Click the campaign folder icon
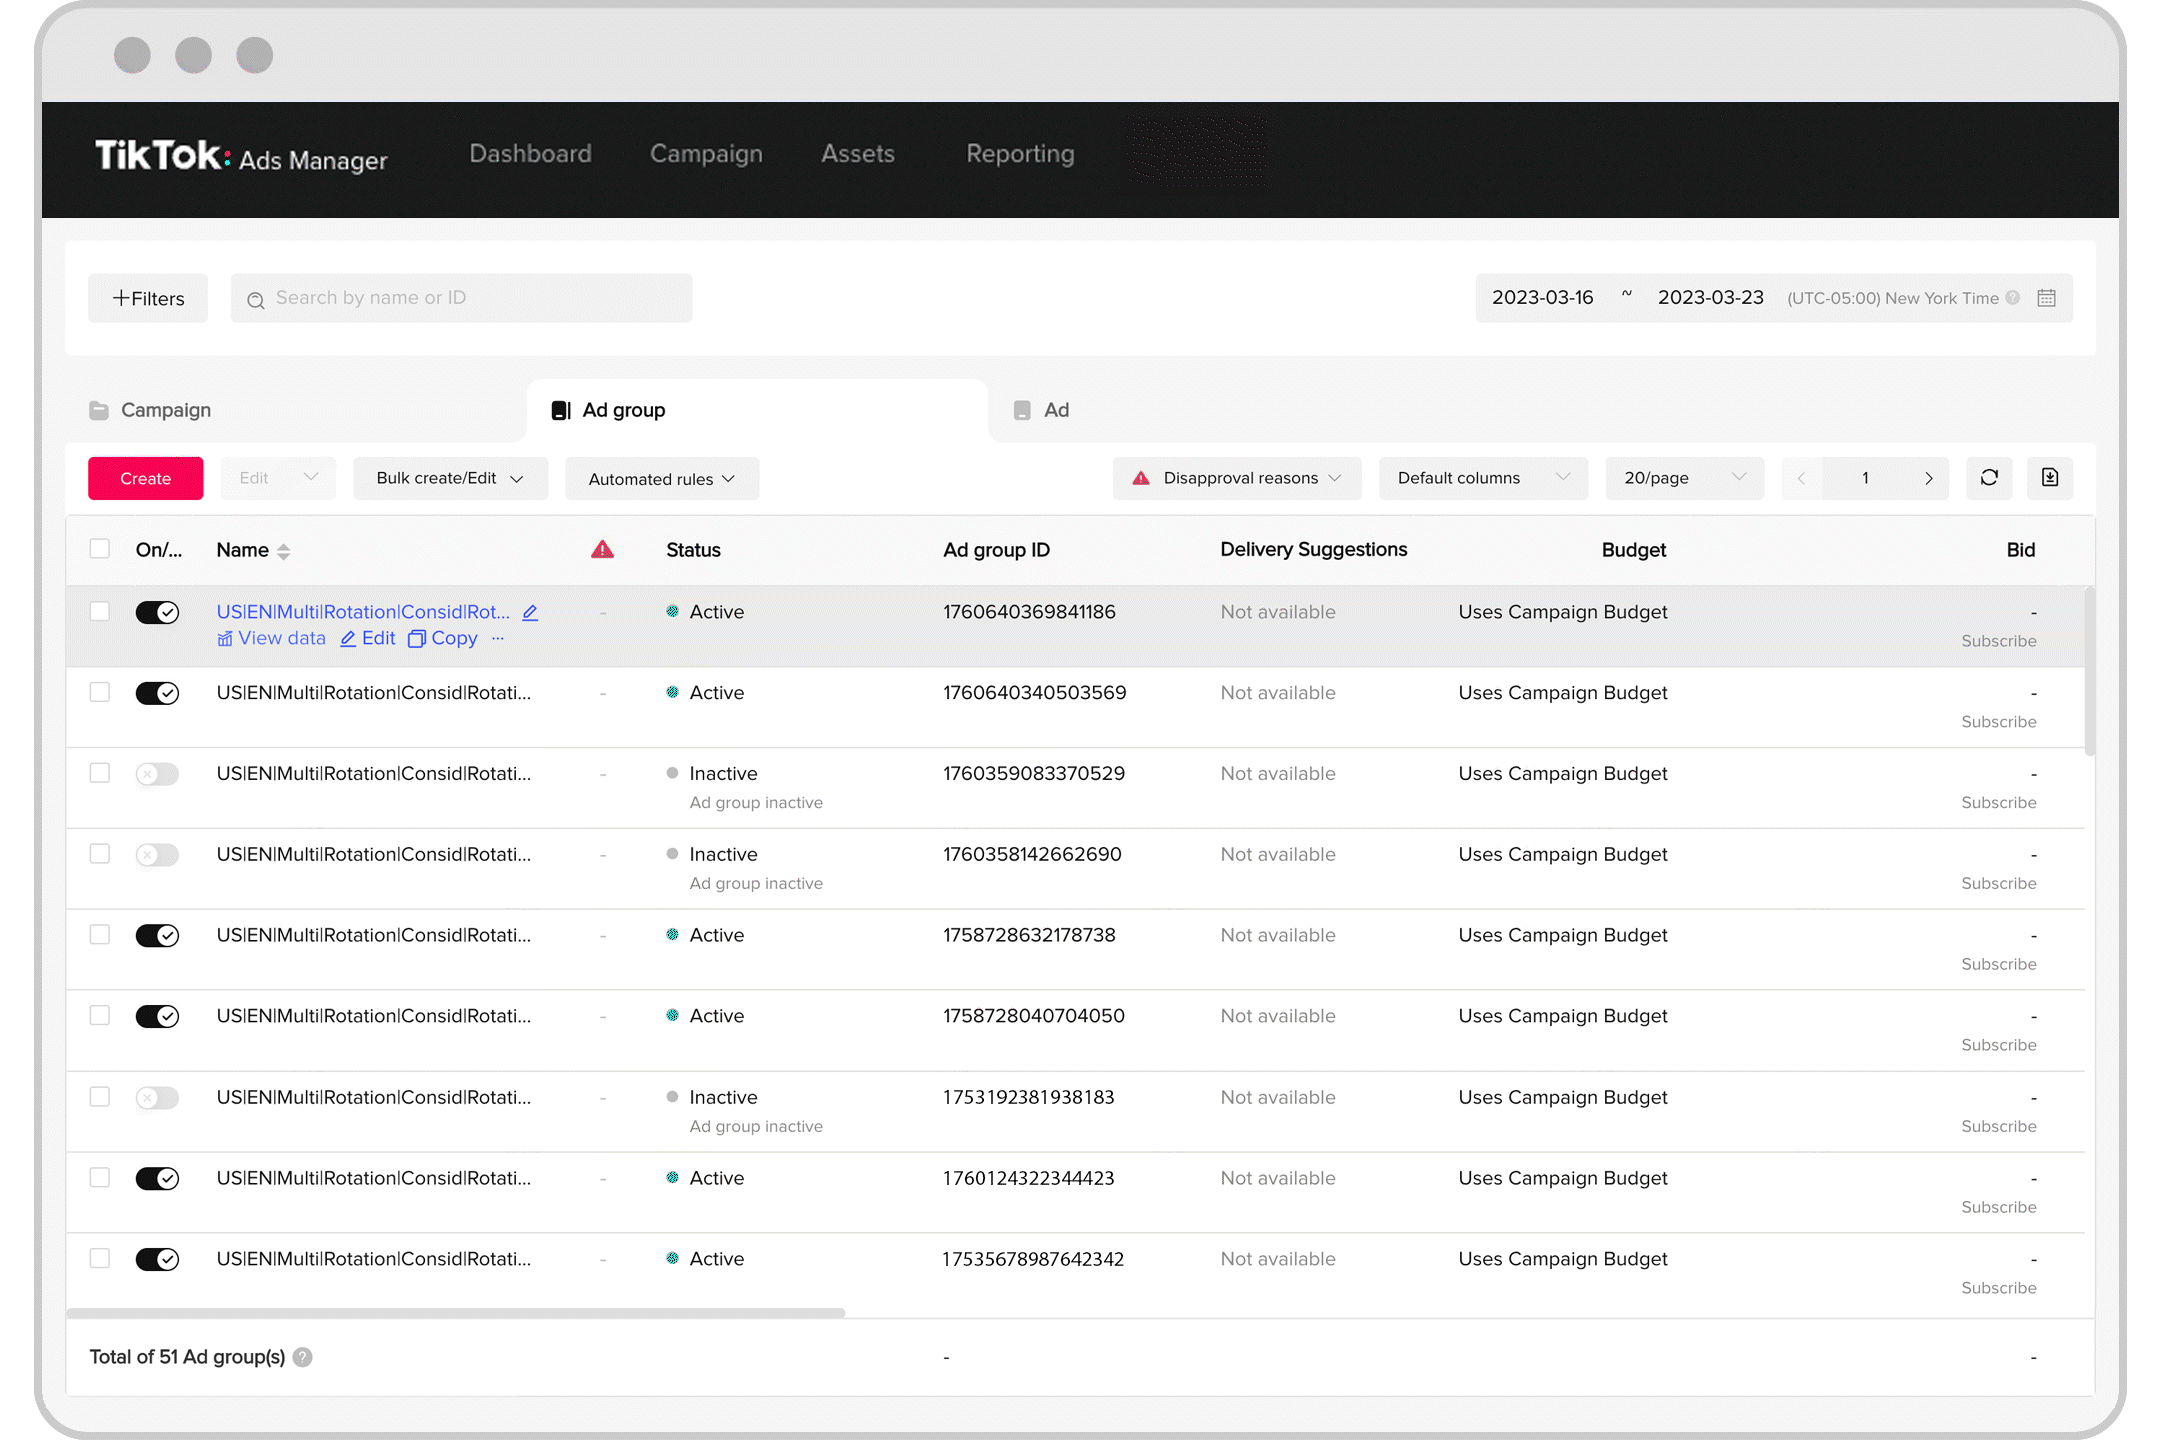The width and height of the screenshot is (2160, 1440). (x=100, y=408)
